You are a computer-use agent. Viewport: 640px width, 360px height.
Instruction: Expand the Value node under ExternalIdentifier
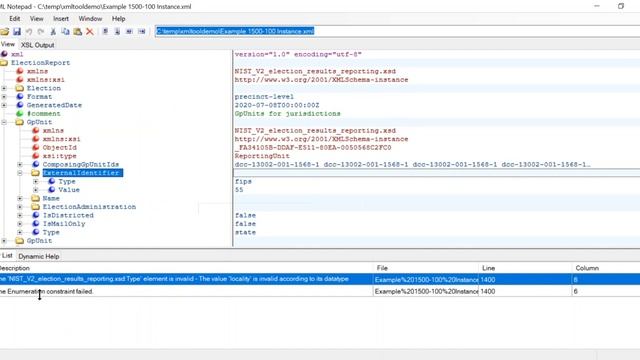click(x=36, y=190)
